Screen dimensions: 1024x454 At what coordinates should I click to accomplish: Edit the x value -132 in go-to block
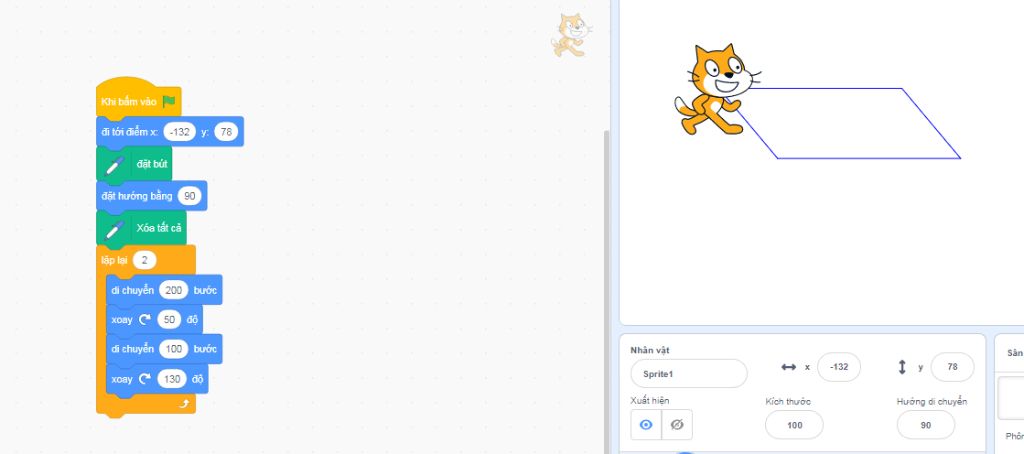[x=180, y=132]
